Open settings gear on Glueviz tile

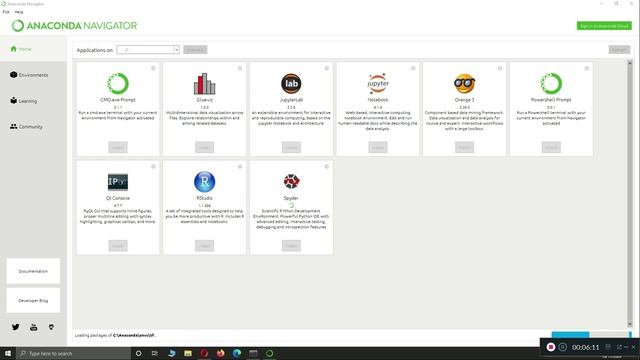pyautogui.click(x=240, y=68)
